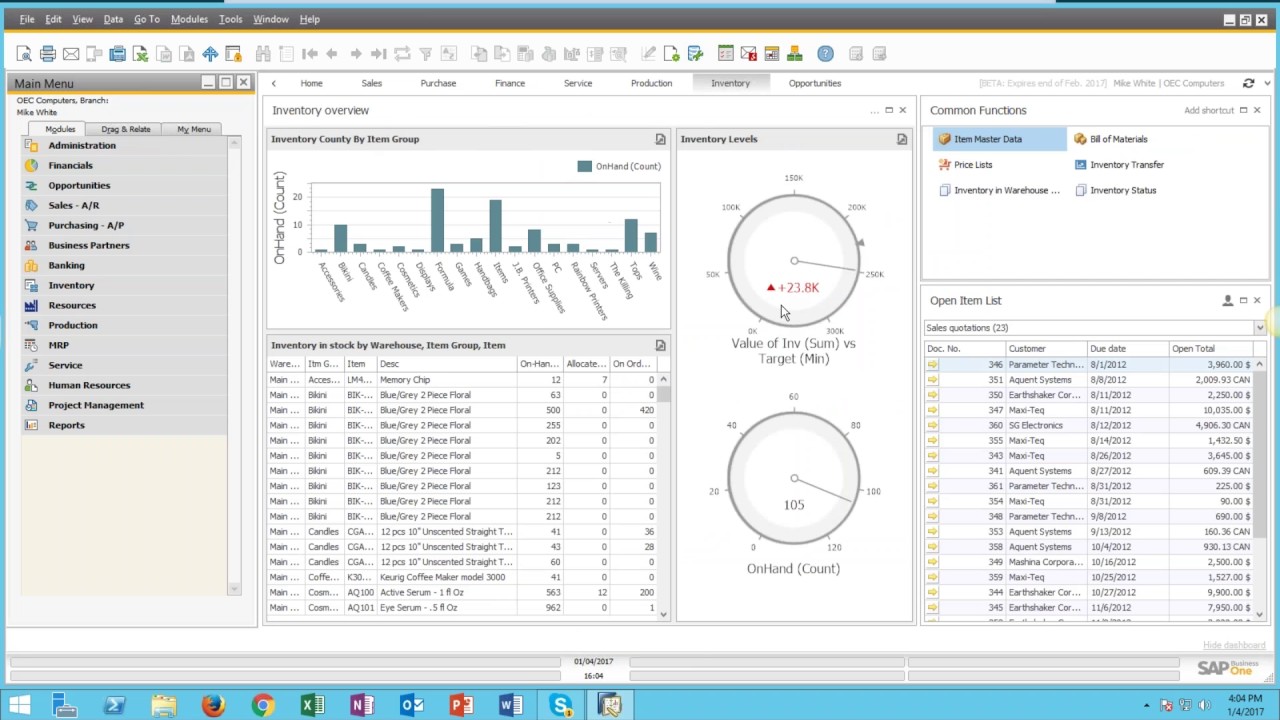Image resolution: width=1280 pixels, height=720 pixels.
Task: Click the tallest Displays bar in chart
Action: (x=437, y=220)
